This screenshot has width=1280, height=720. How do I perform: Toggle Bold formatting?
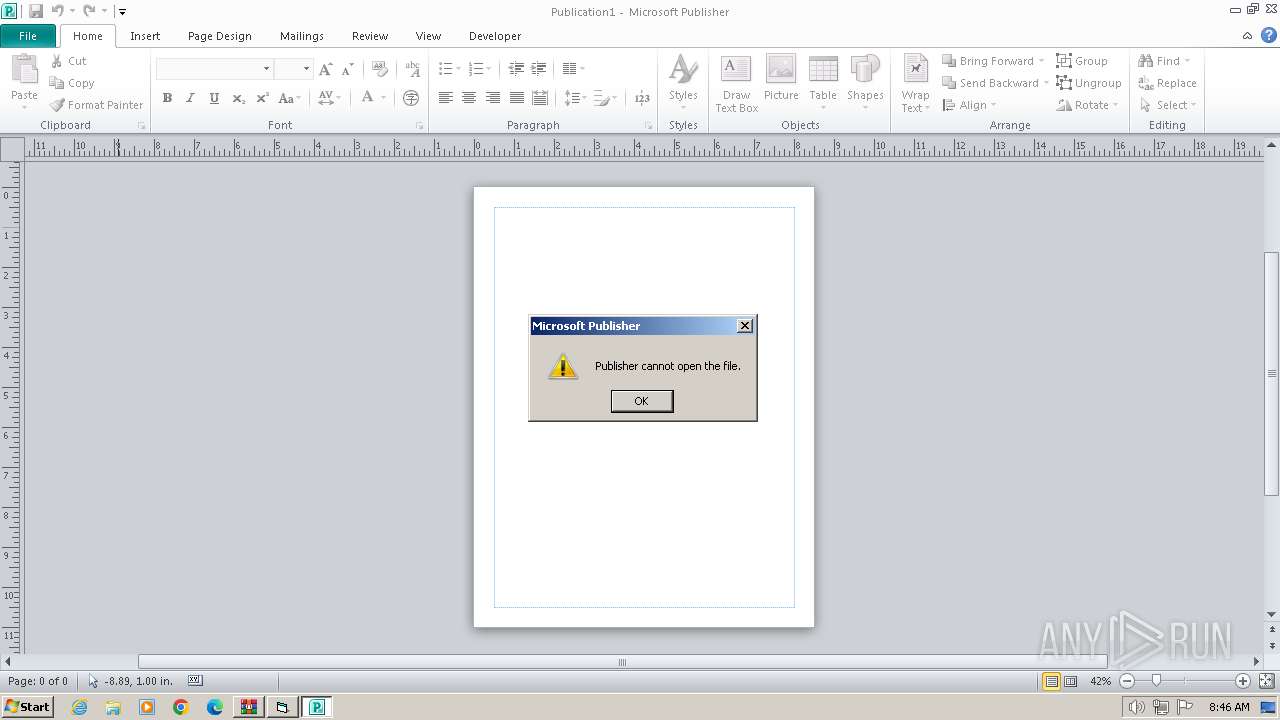pos(167,98)
